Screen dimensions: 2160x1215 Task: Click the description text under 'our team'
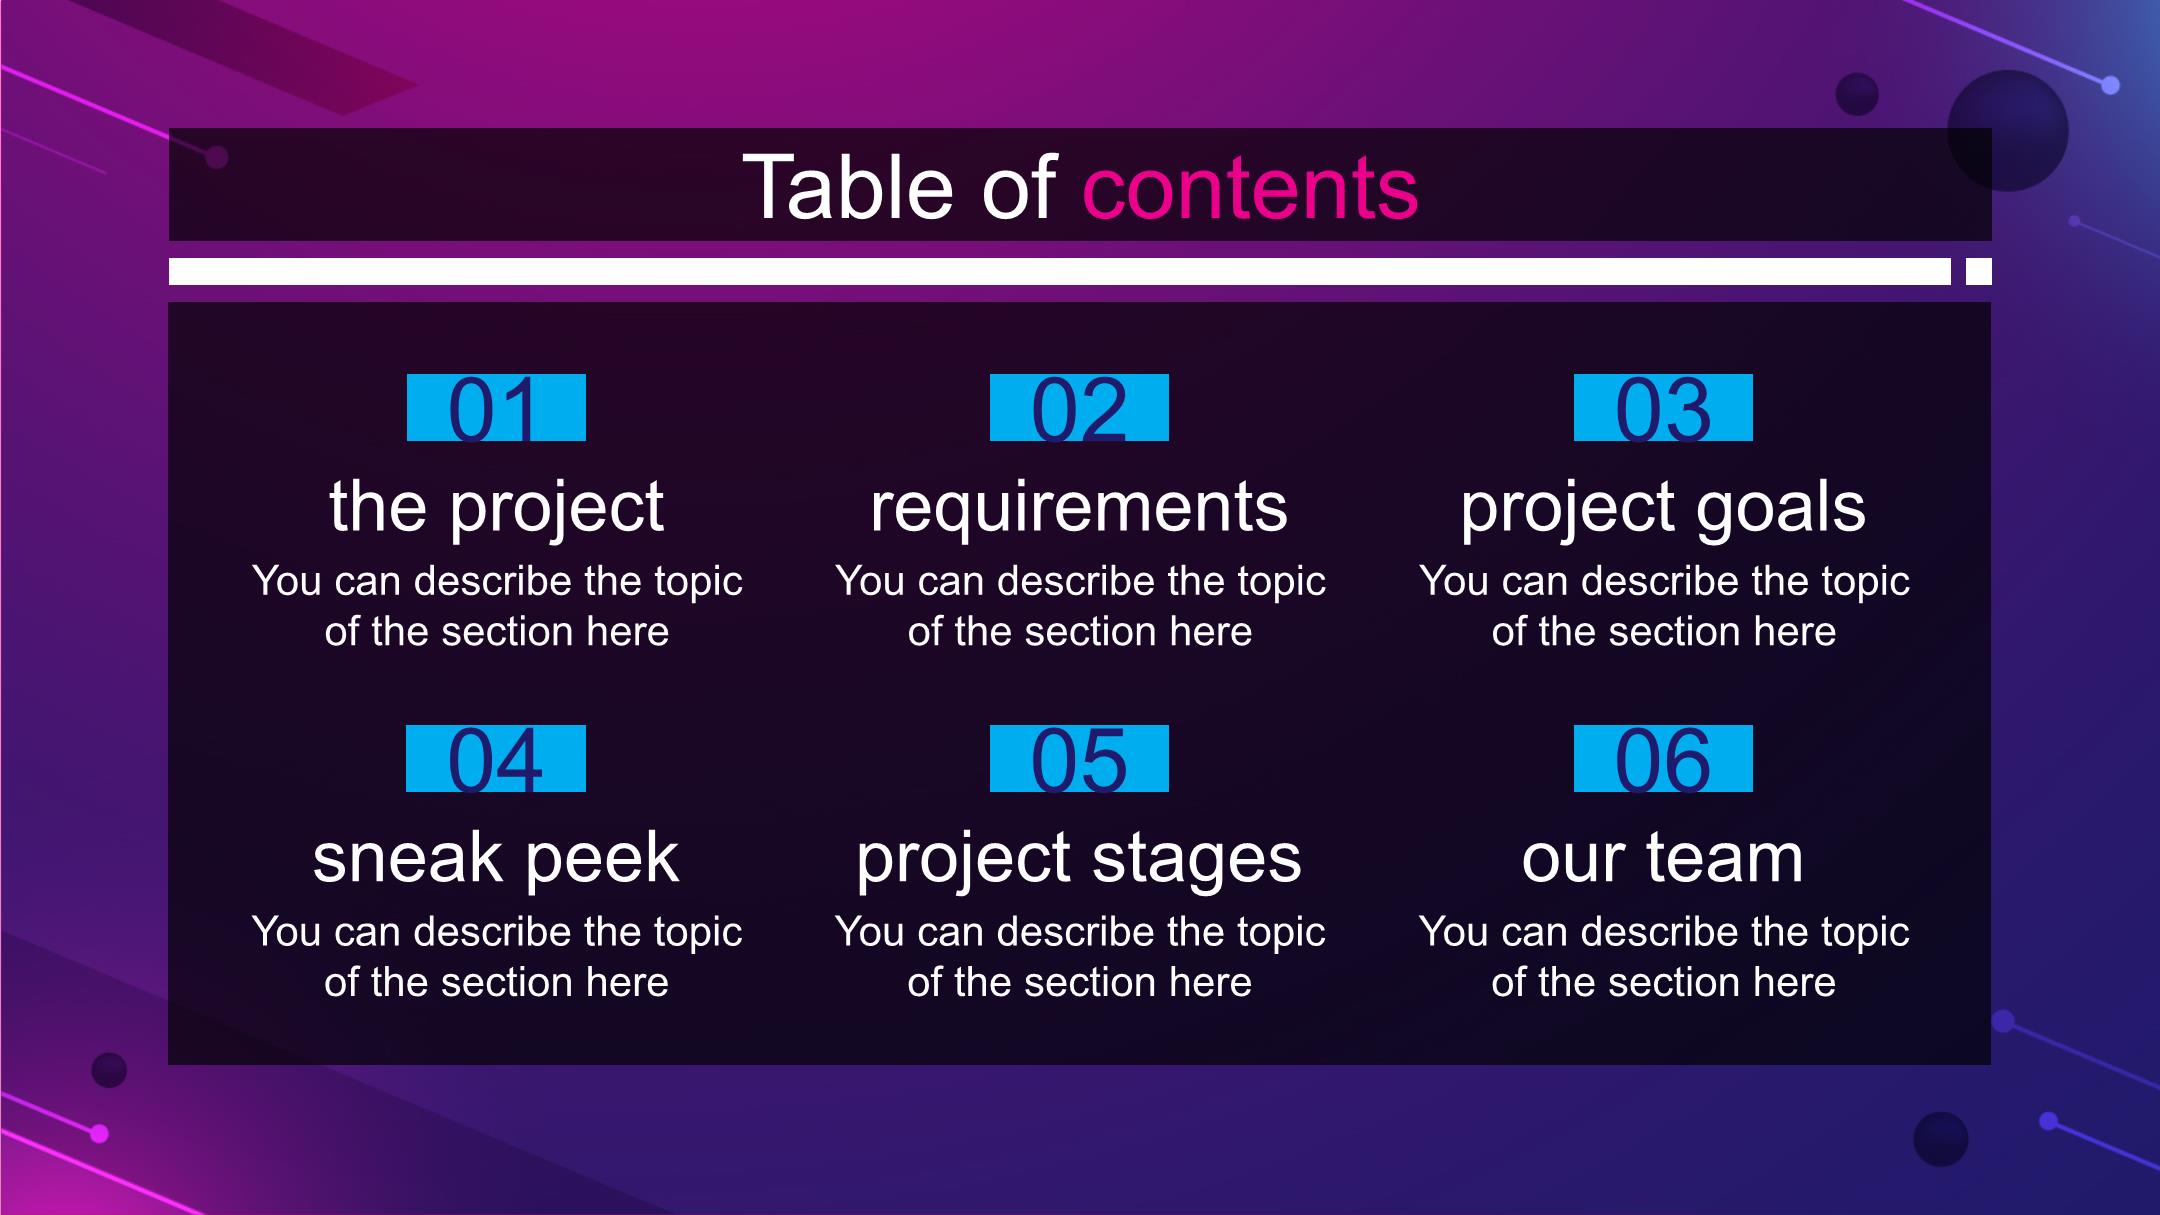pos(1663,957)
